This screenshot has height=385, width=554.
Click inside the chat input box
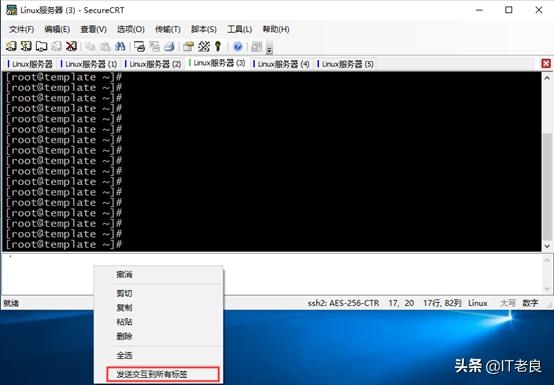point(272,274)
